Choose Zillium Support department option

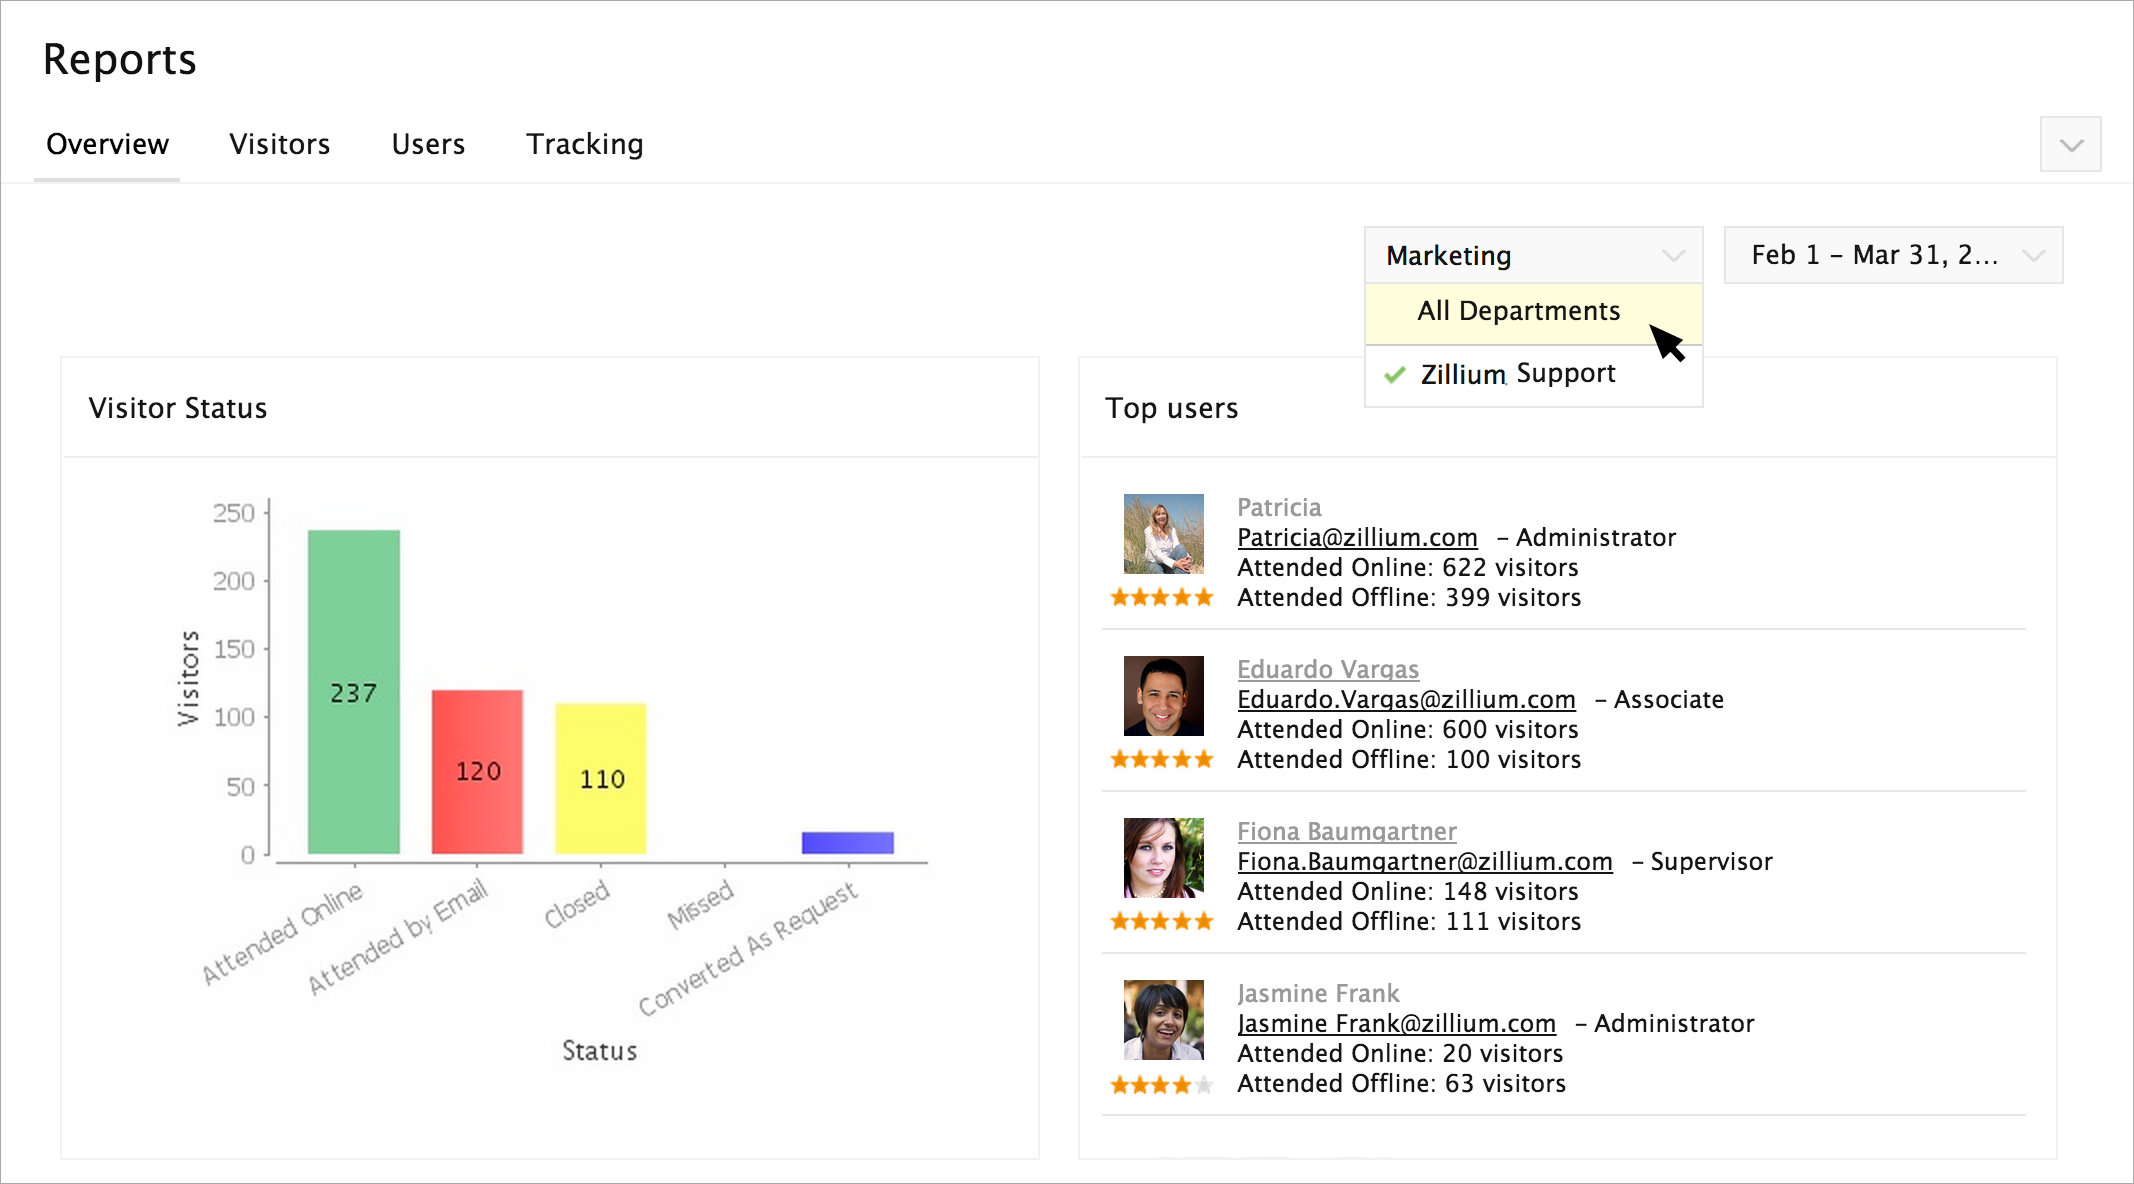coord(1518,374)
